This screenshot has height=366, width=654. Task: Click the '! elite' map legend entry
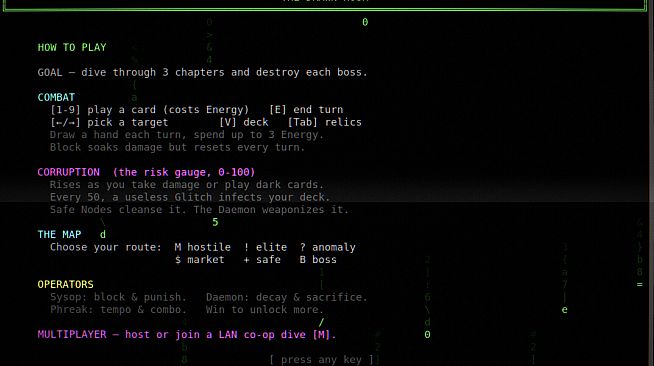[265, 248]
